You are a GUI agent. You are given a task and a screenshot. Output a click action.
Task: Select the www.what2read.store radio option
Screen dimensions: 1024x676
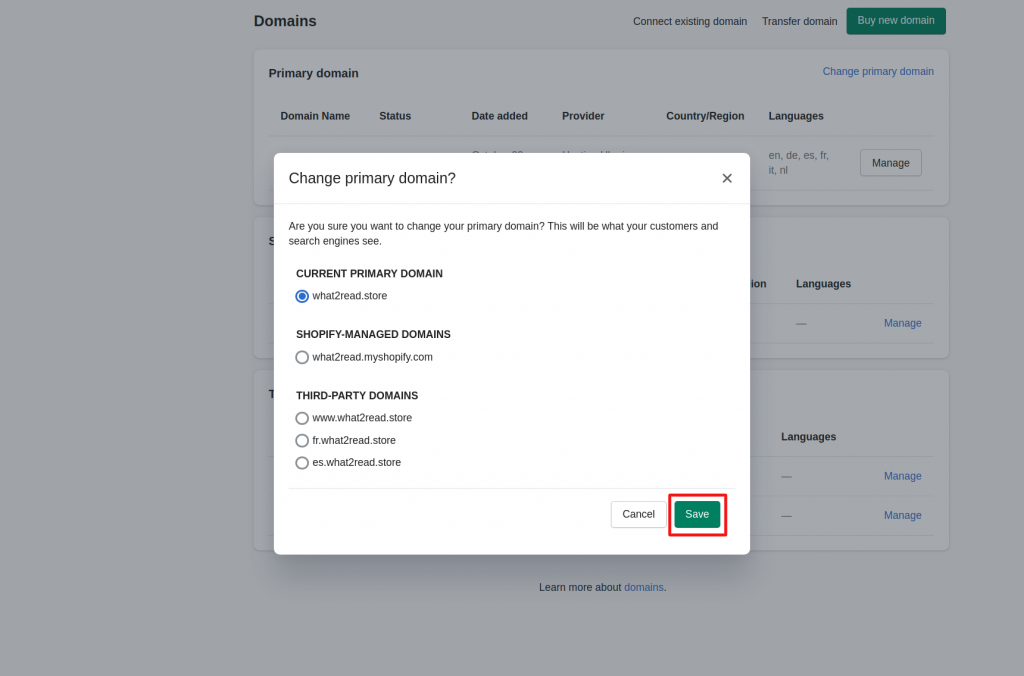tap(302, 418)
